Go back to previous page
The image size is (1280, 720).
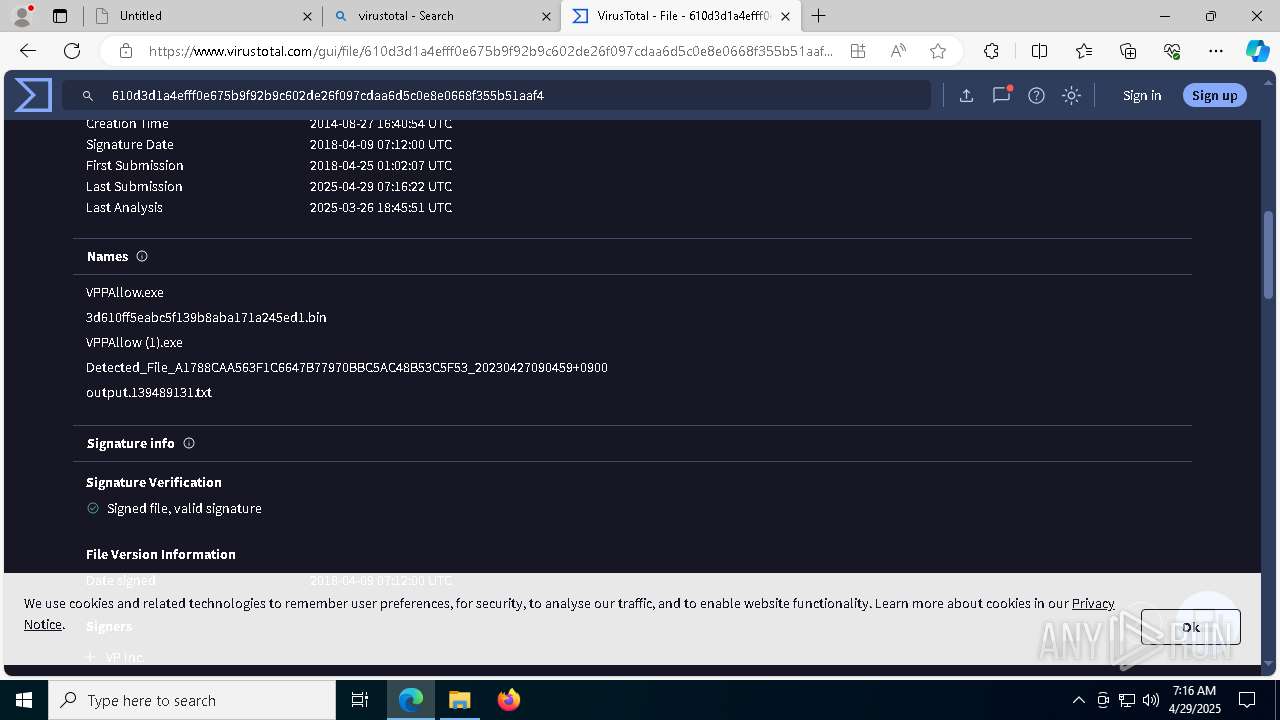click(28, 51)
